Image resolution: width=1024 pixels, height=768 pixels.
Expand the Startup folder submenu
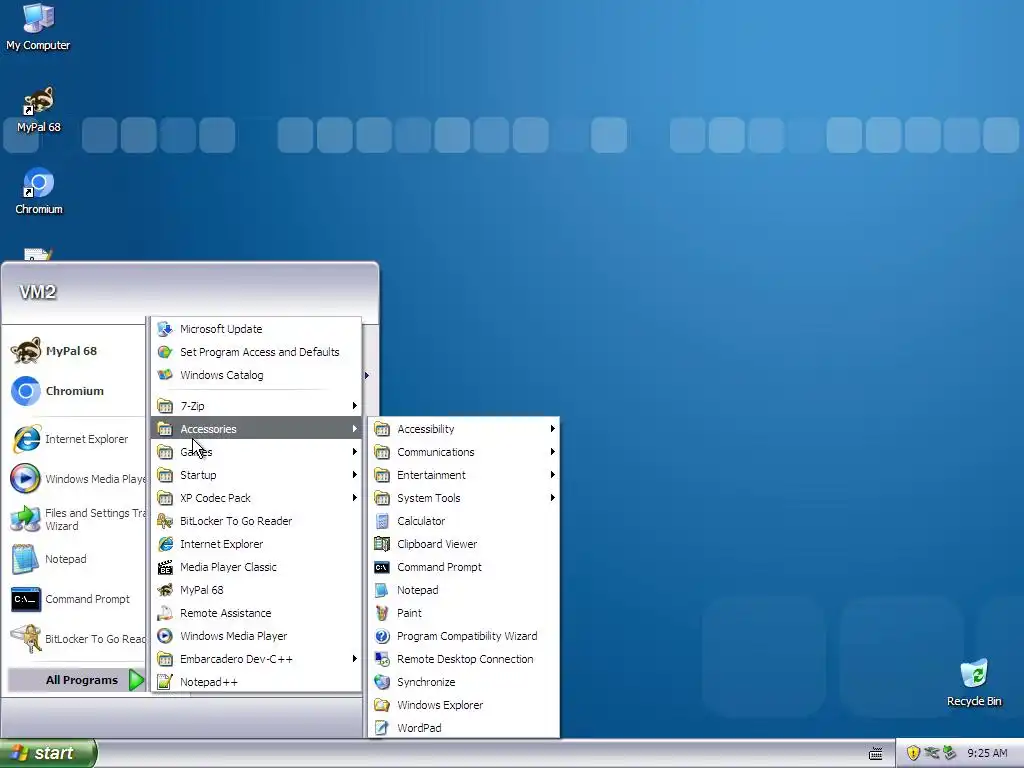tap(257, 475)
